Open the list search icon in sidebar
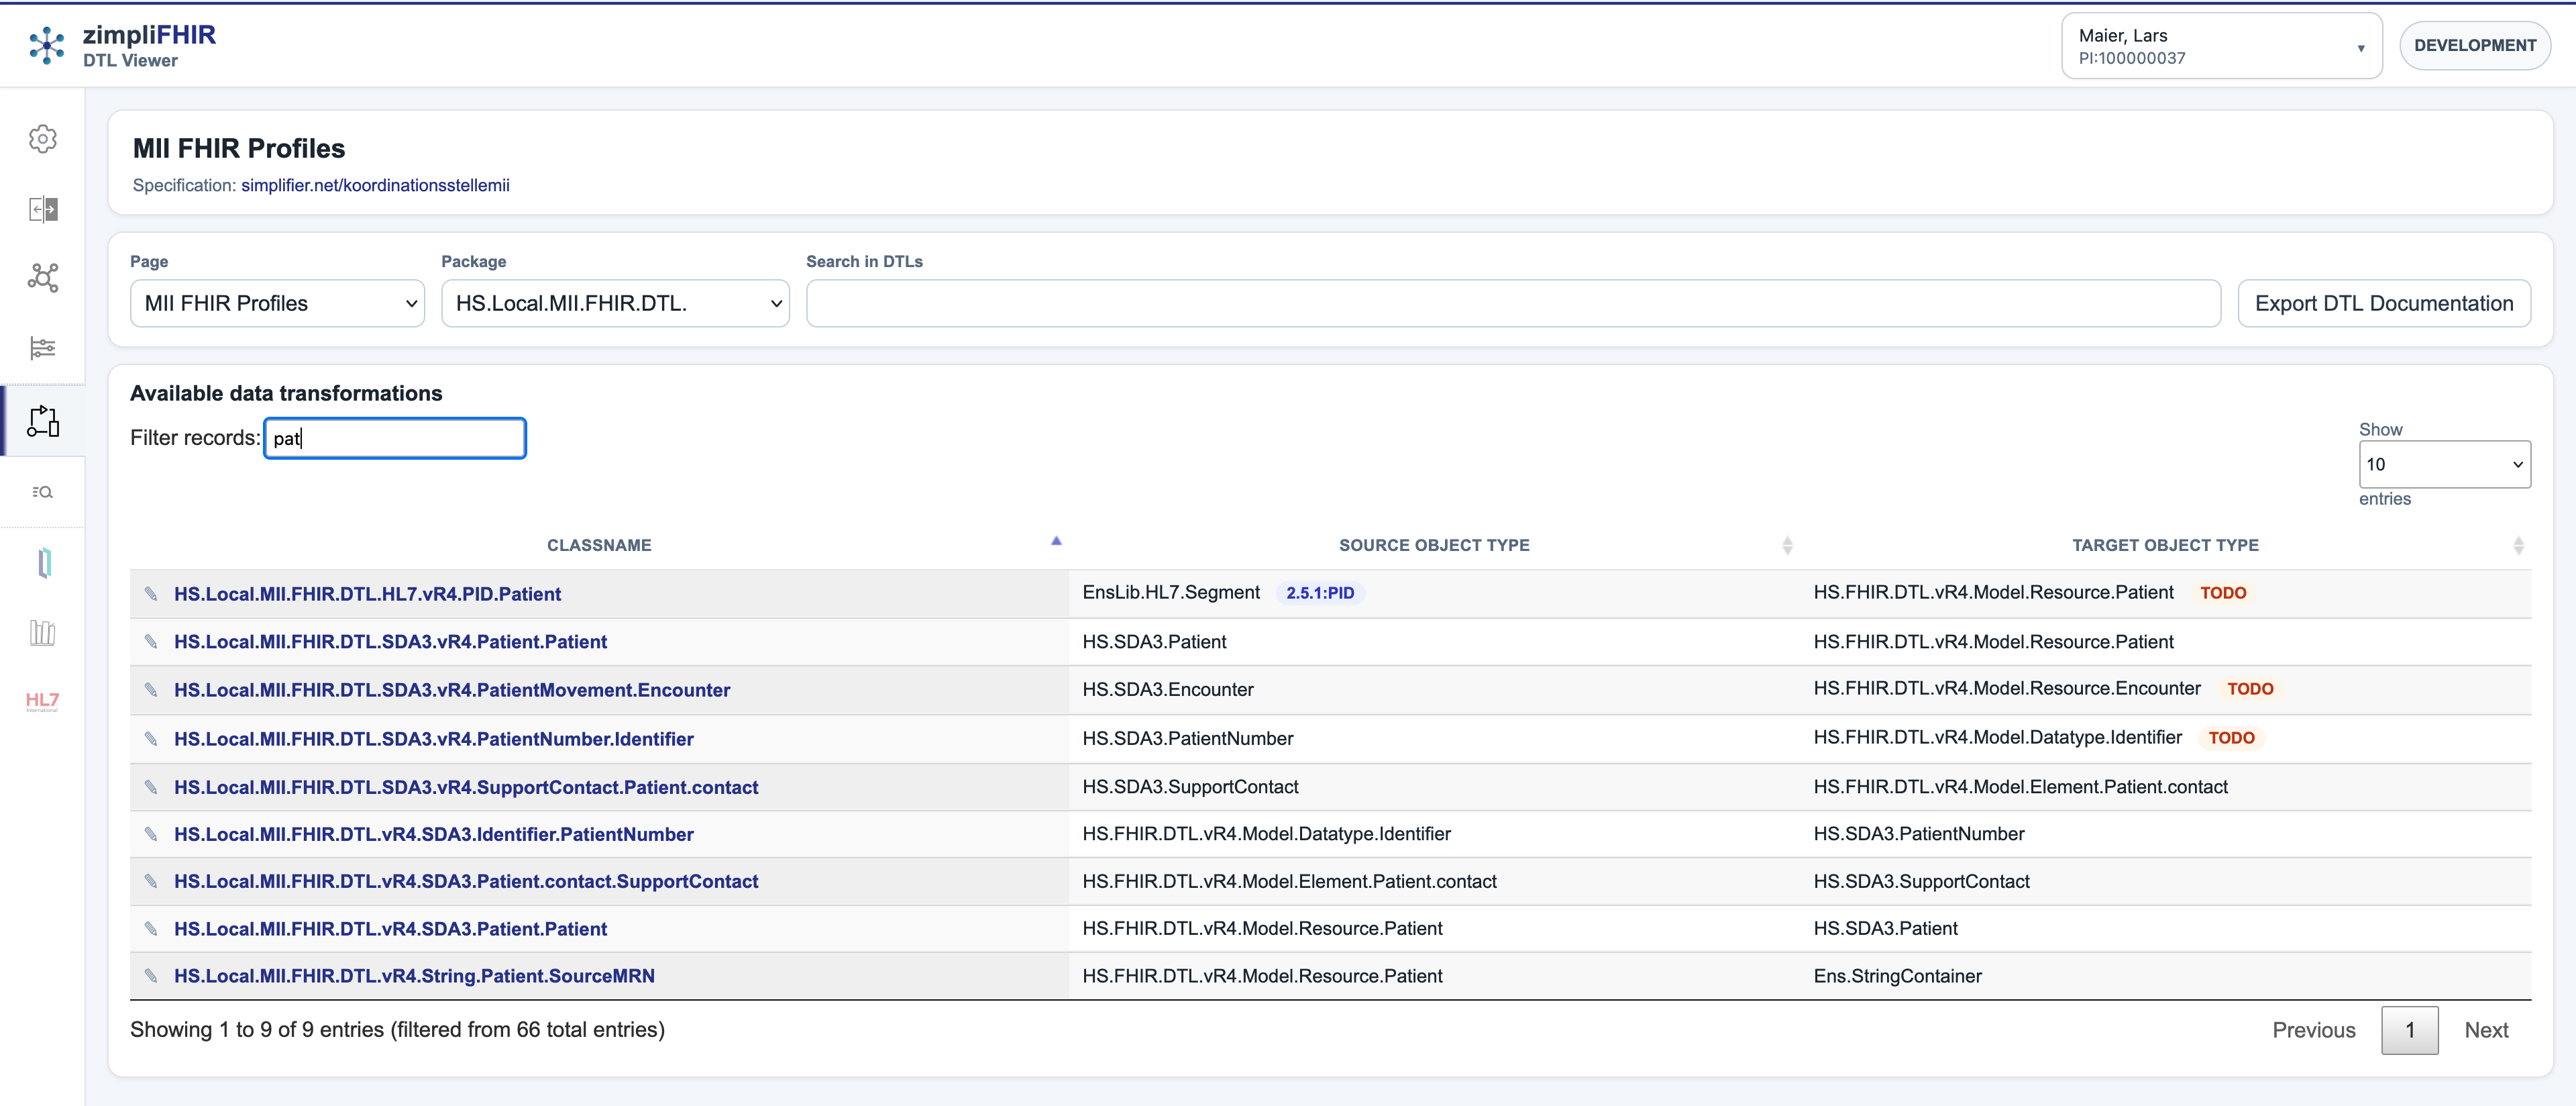Image resolution: width=2576 pixels, height=1106 pixels. pyautogui.click(x=42, y=492)
